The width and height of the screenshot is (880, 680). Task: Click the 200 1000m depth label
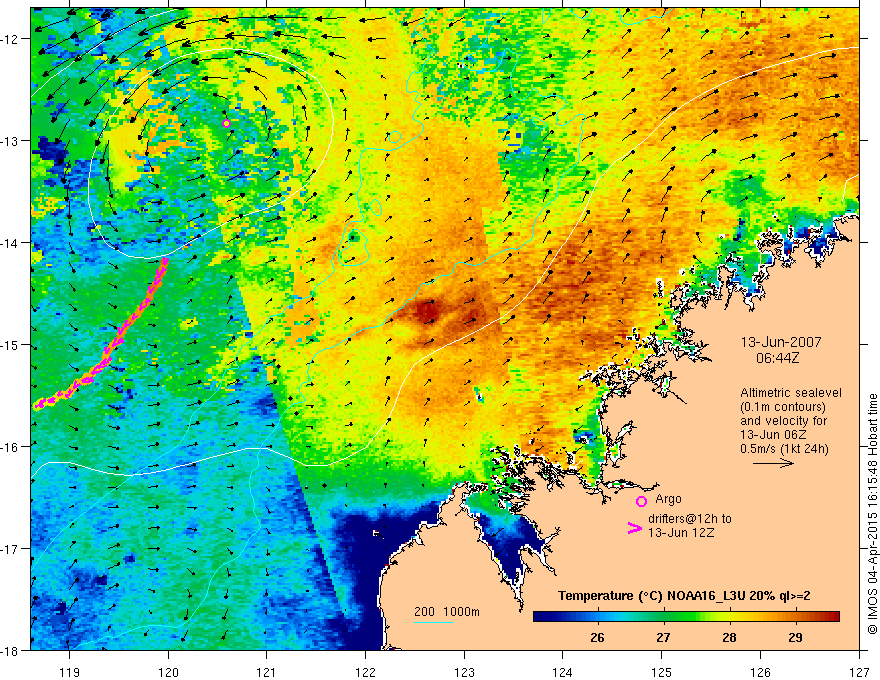(x=447, y=612)
